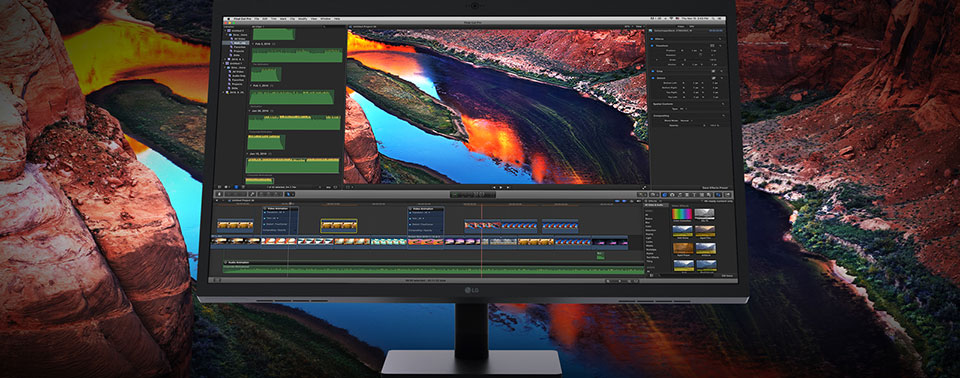Click the Import Media toolbar icon
Screen dimensions: 960x378
click(x=219, y=194)
